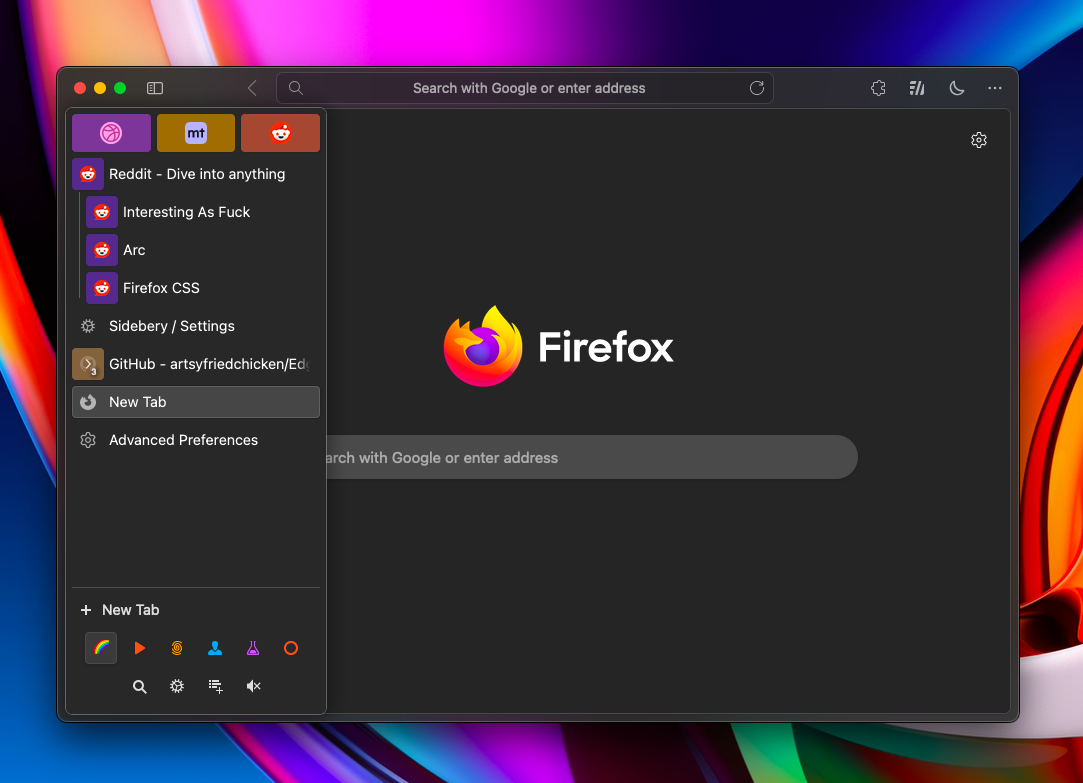Click the Reddit favicon of the Arc tab
1083x783 pixels.
[102, 250]
